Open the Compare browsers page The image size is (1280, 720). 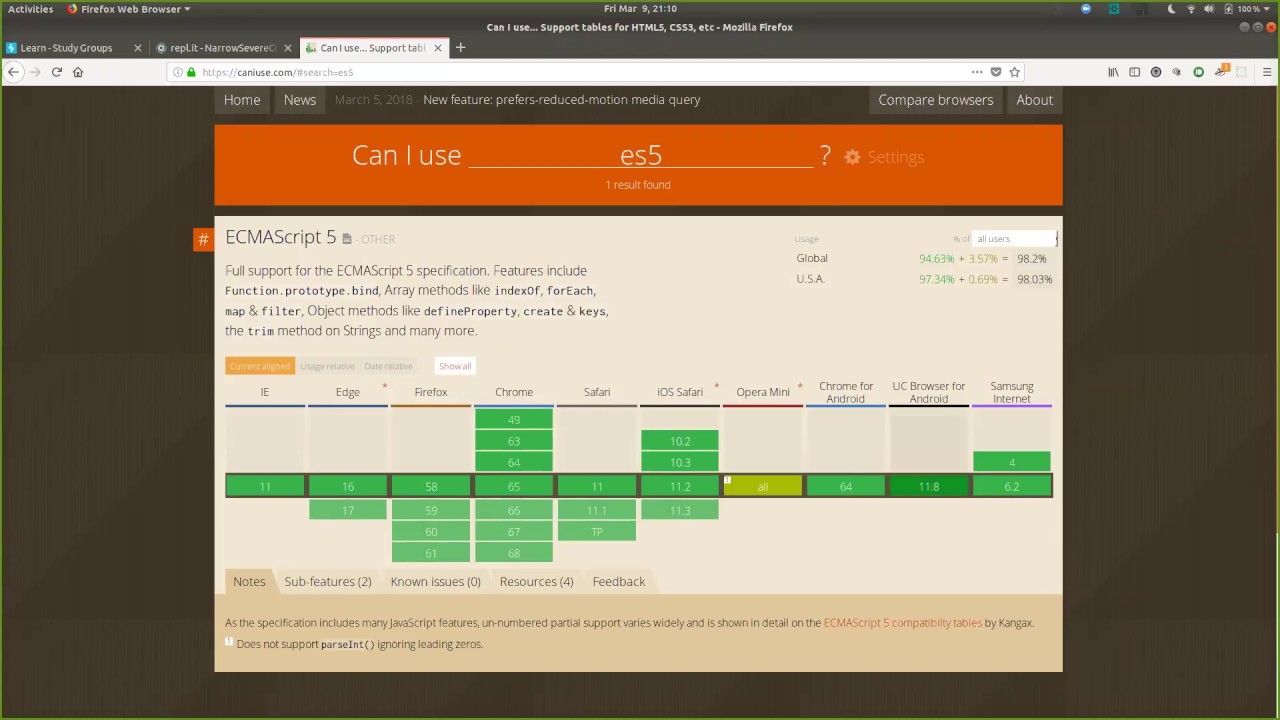(x=935, y=100)
